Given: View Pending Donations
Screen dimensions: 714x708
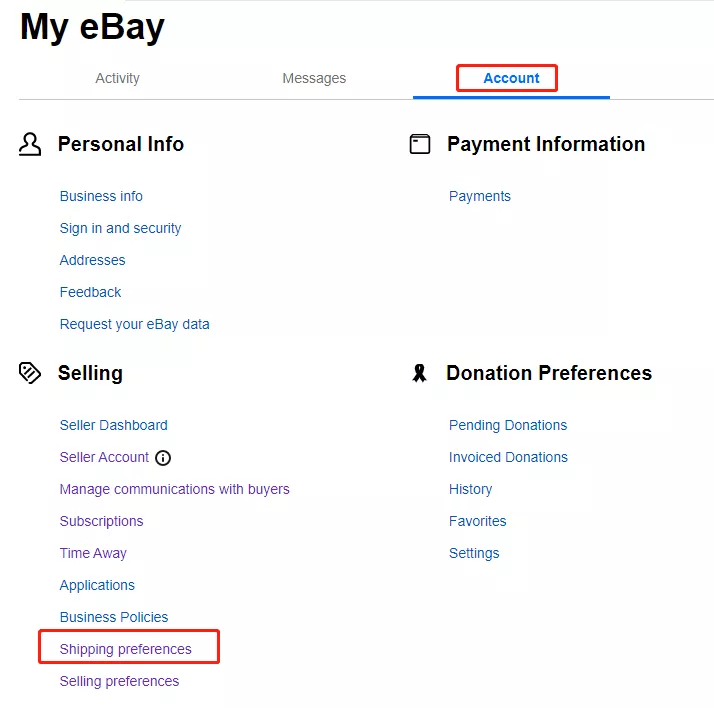Looking at the screenshot, I should click(x=507, y=425).
